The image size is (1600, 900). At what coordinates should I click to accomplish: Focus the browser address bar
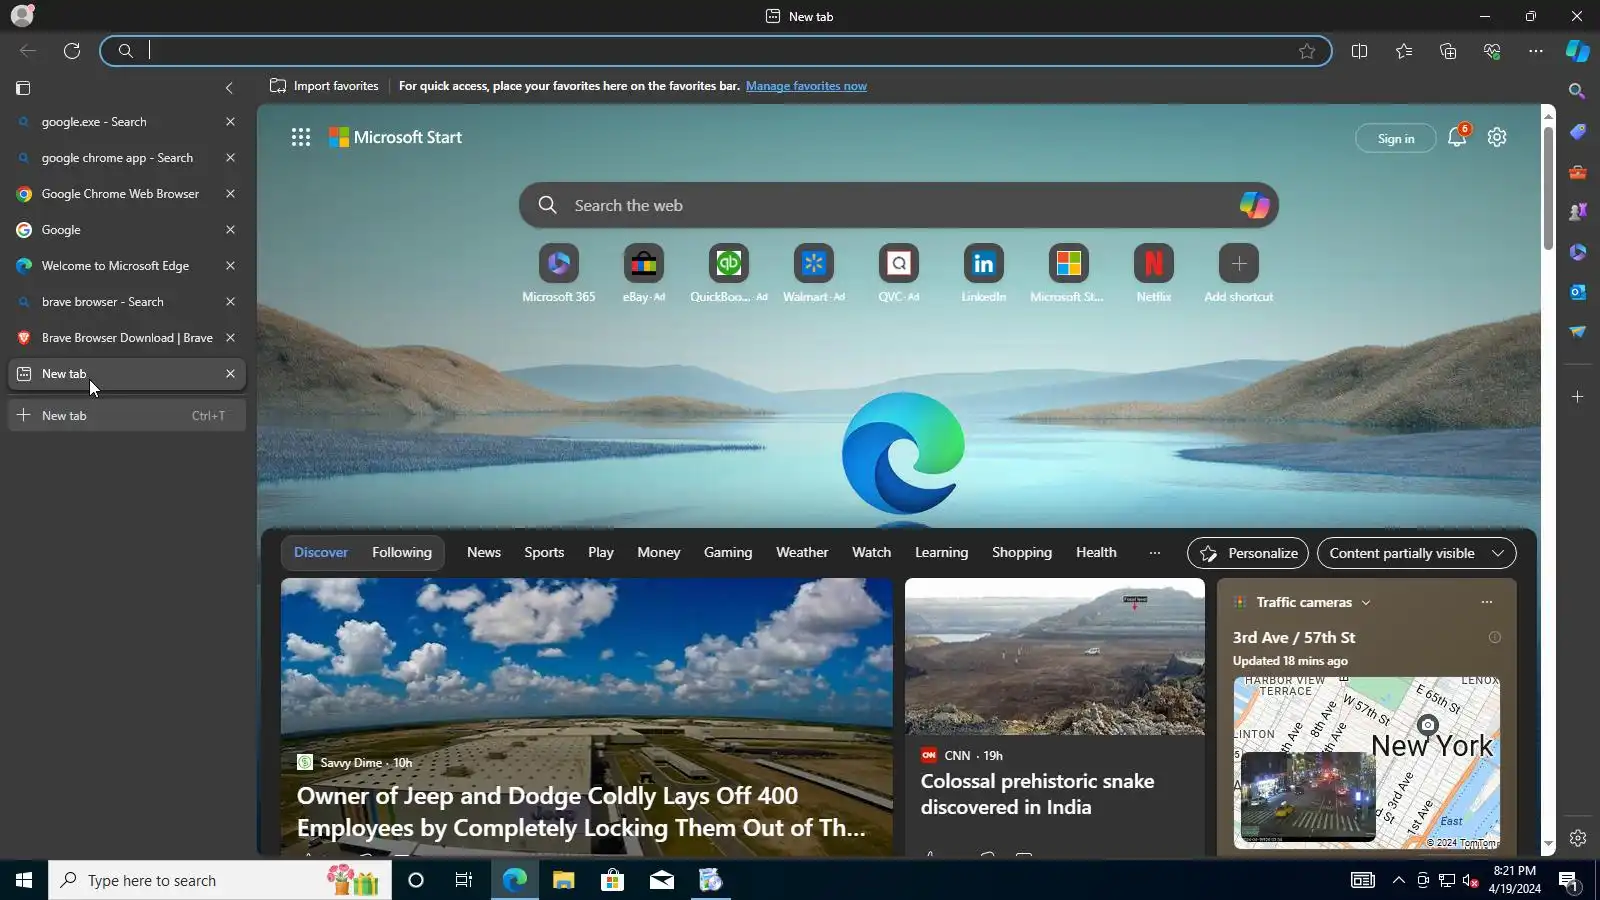click(x=716, y=51)
